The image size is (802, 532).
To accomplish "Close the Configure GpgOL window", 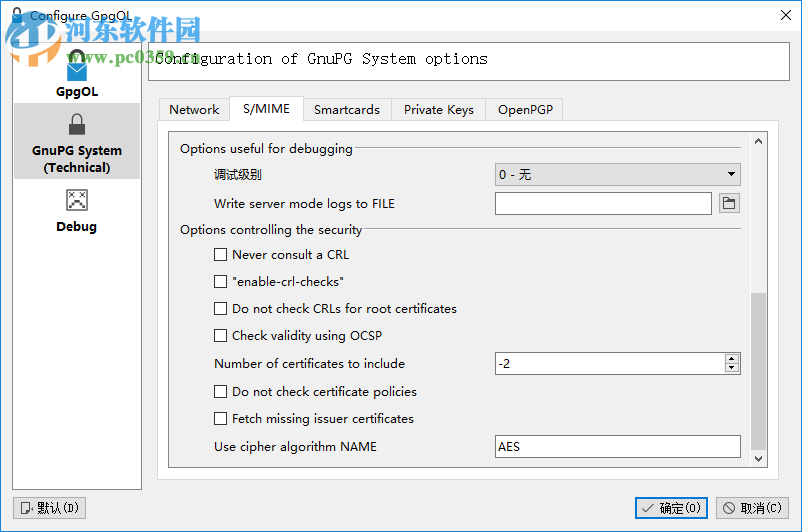I will pyautogui.click(x=786, y=15).
